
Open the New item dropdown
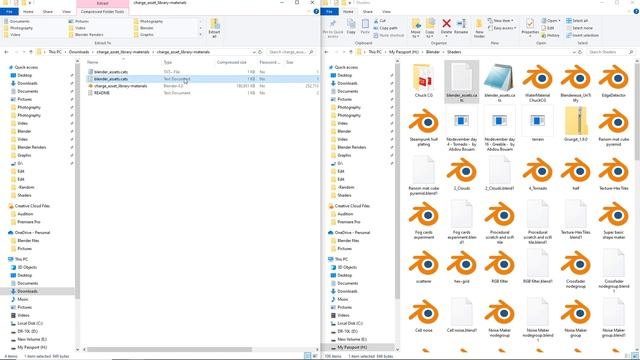point(501,20)
